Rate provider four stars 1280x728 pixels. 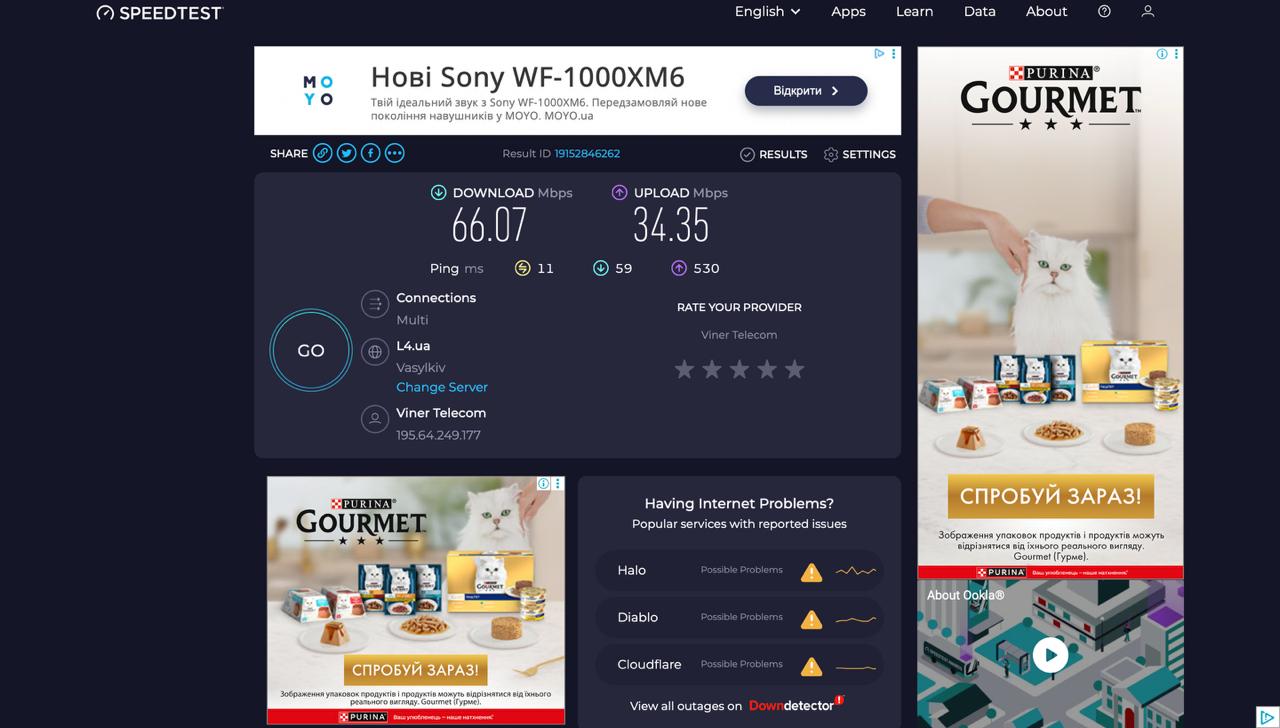pyautogui.click(x=767, y=370)
